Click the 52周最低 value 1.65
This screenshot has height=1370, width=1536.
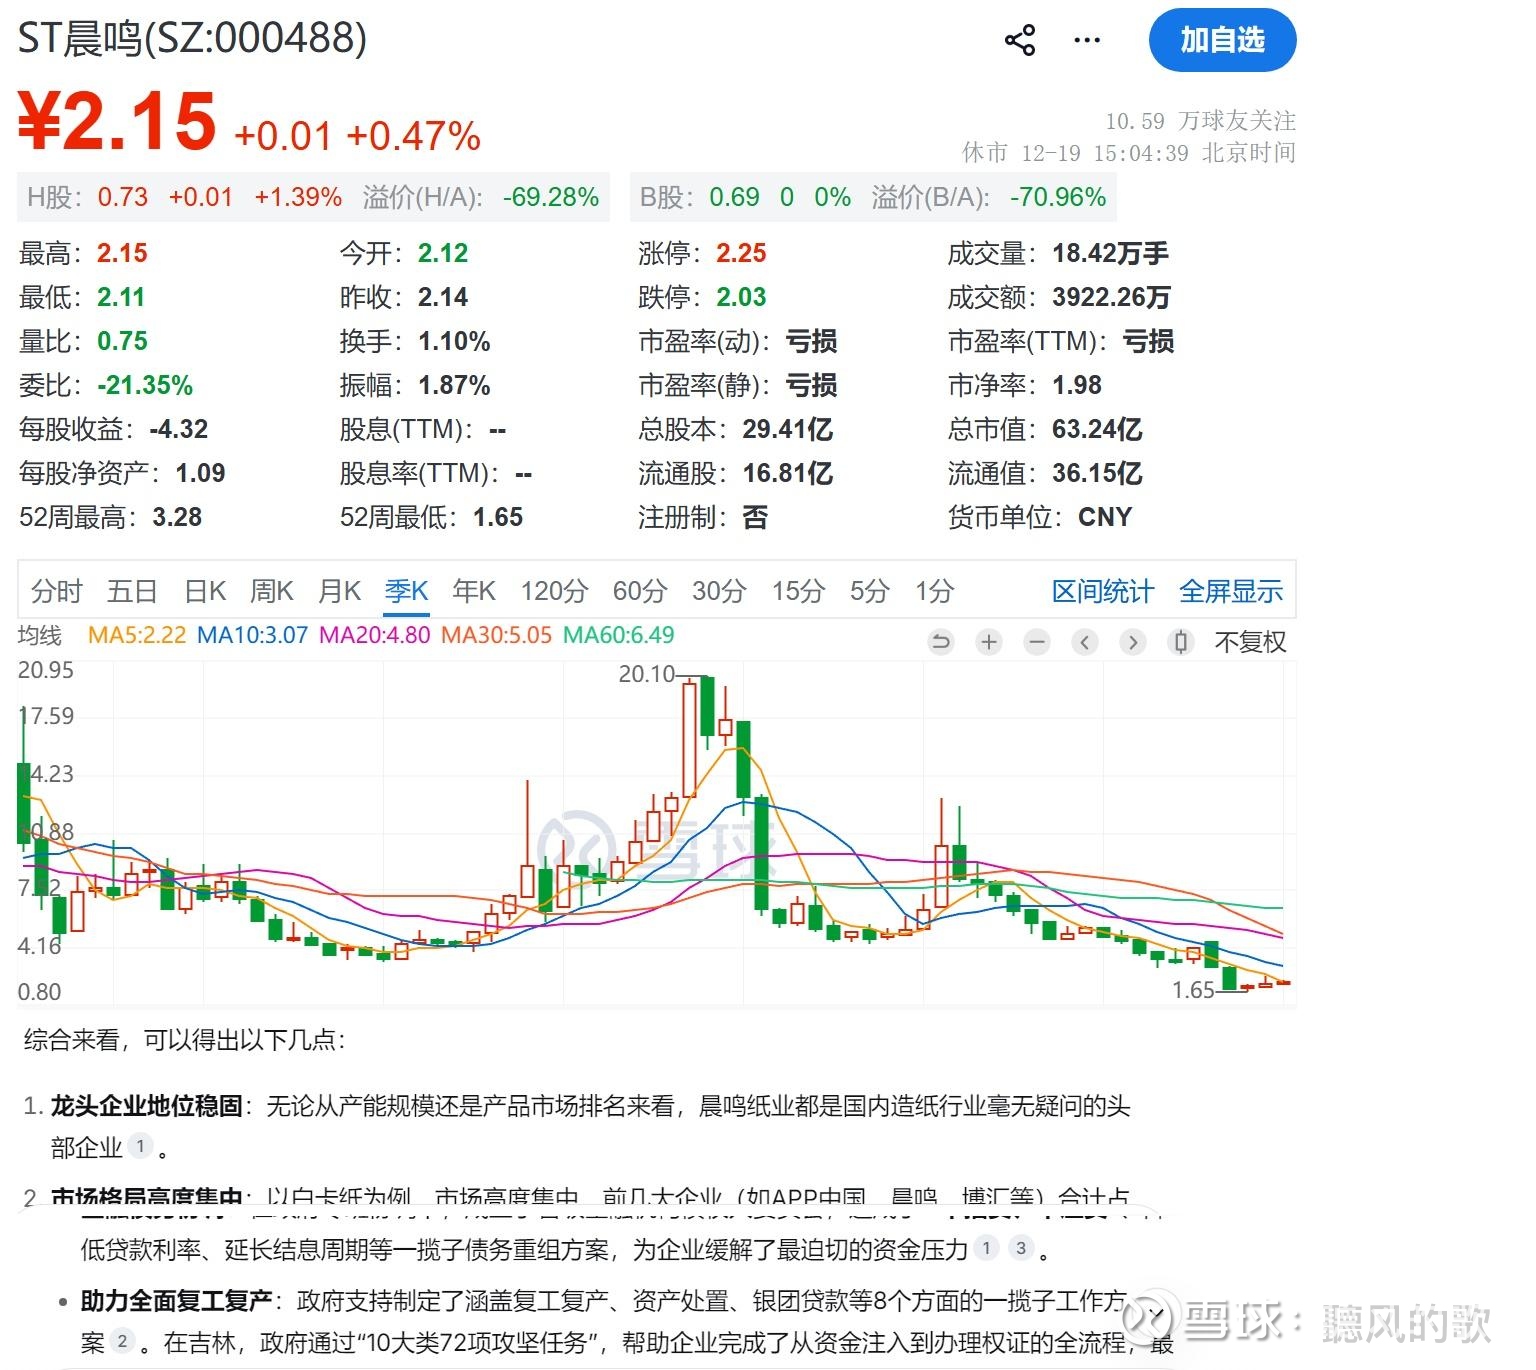(498, 518)
